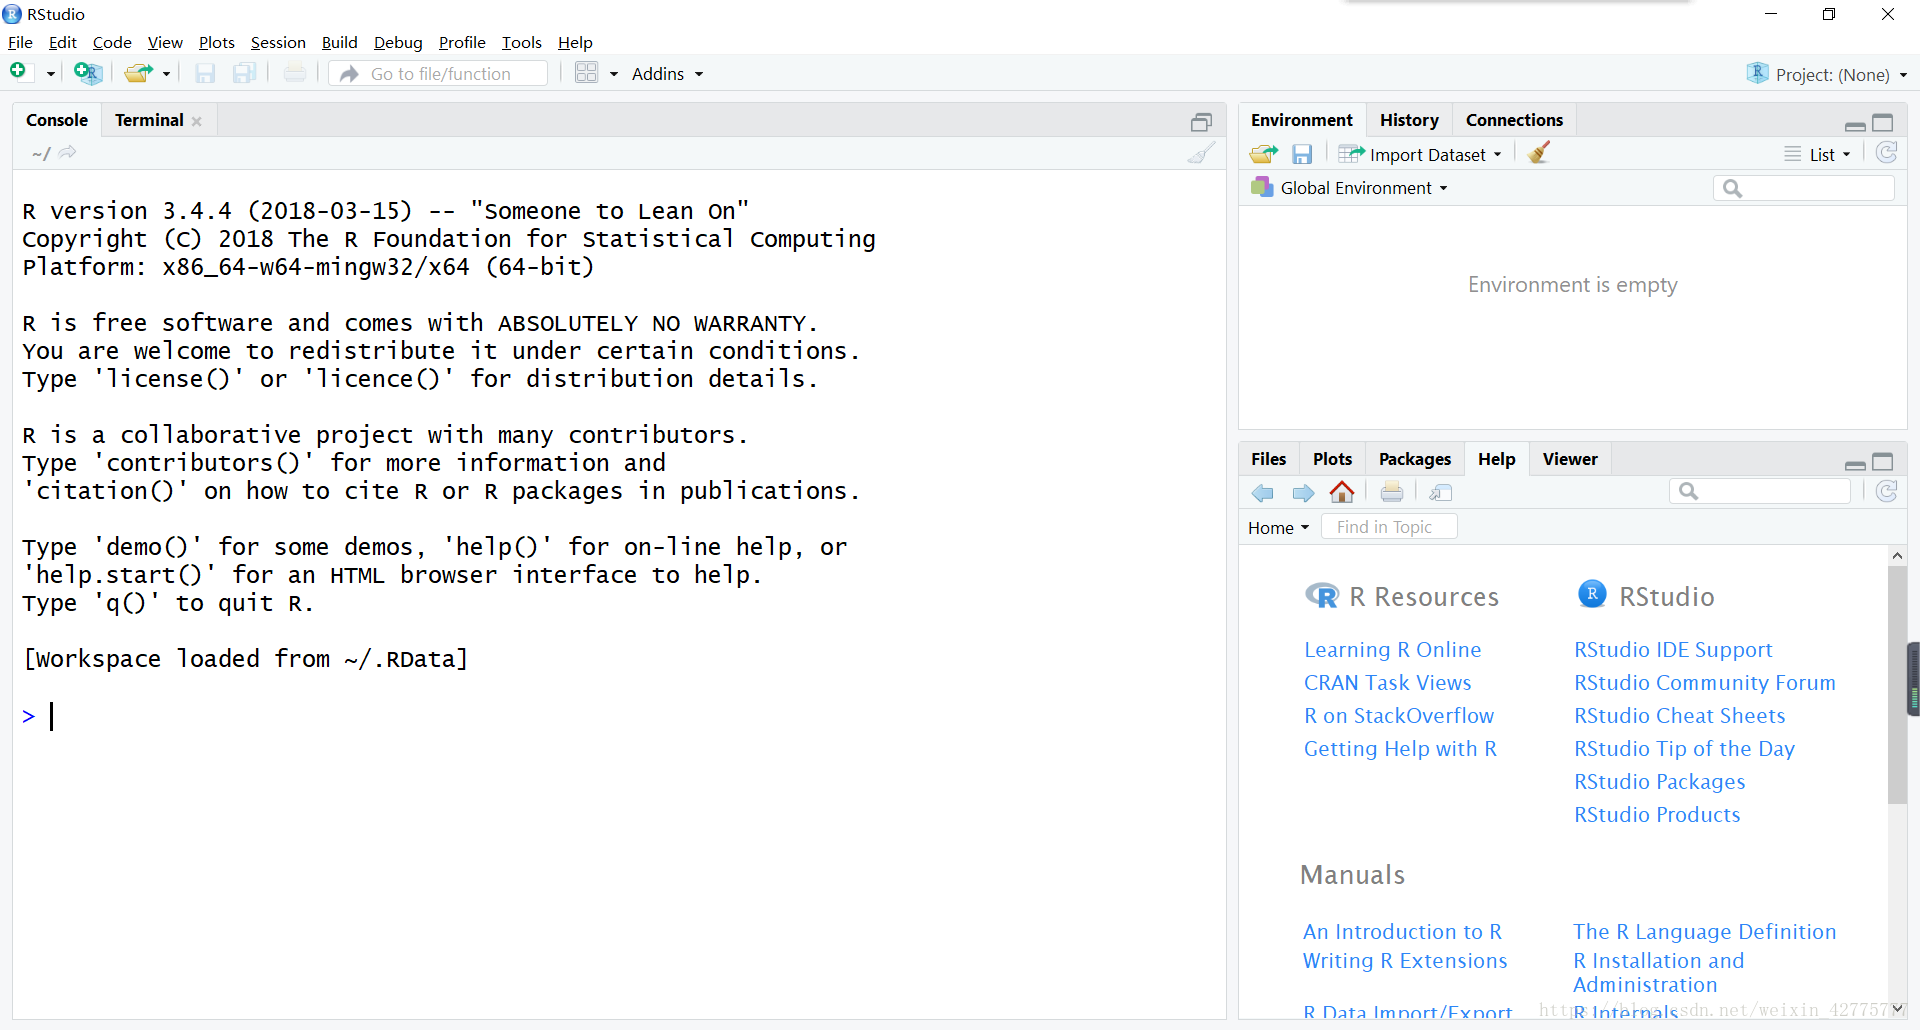Image resolution: width=1920 pixels, height=1030 pixels.
Task: Click the Help back arrow
Action: [x=1263, y=493]
